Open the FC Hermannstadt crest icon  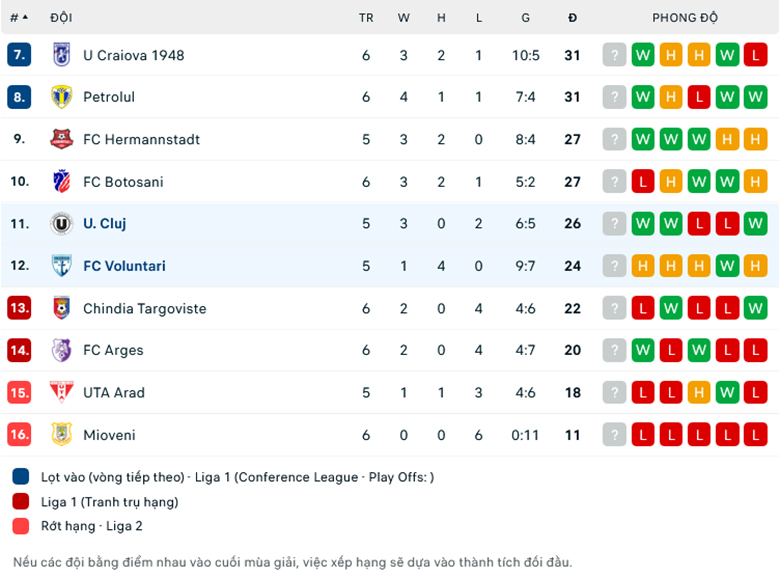(x=62, y=139)
